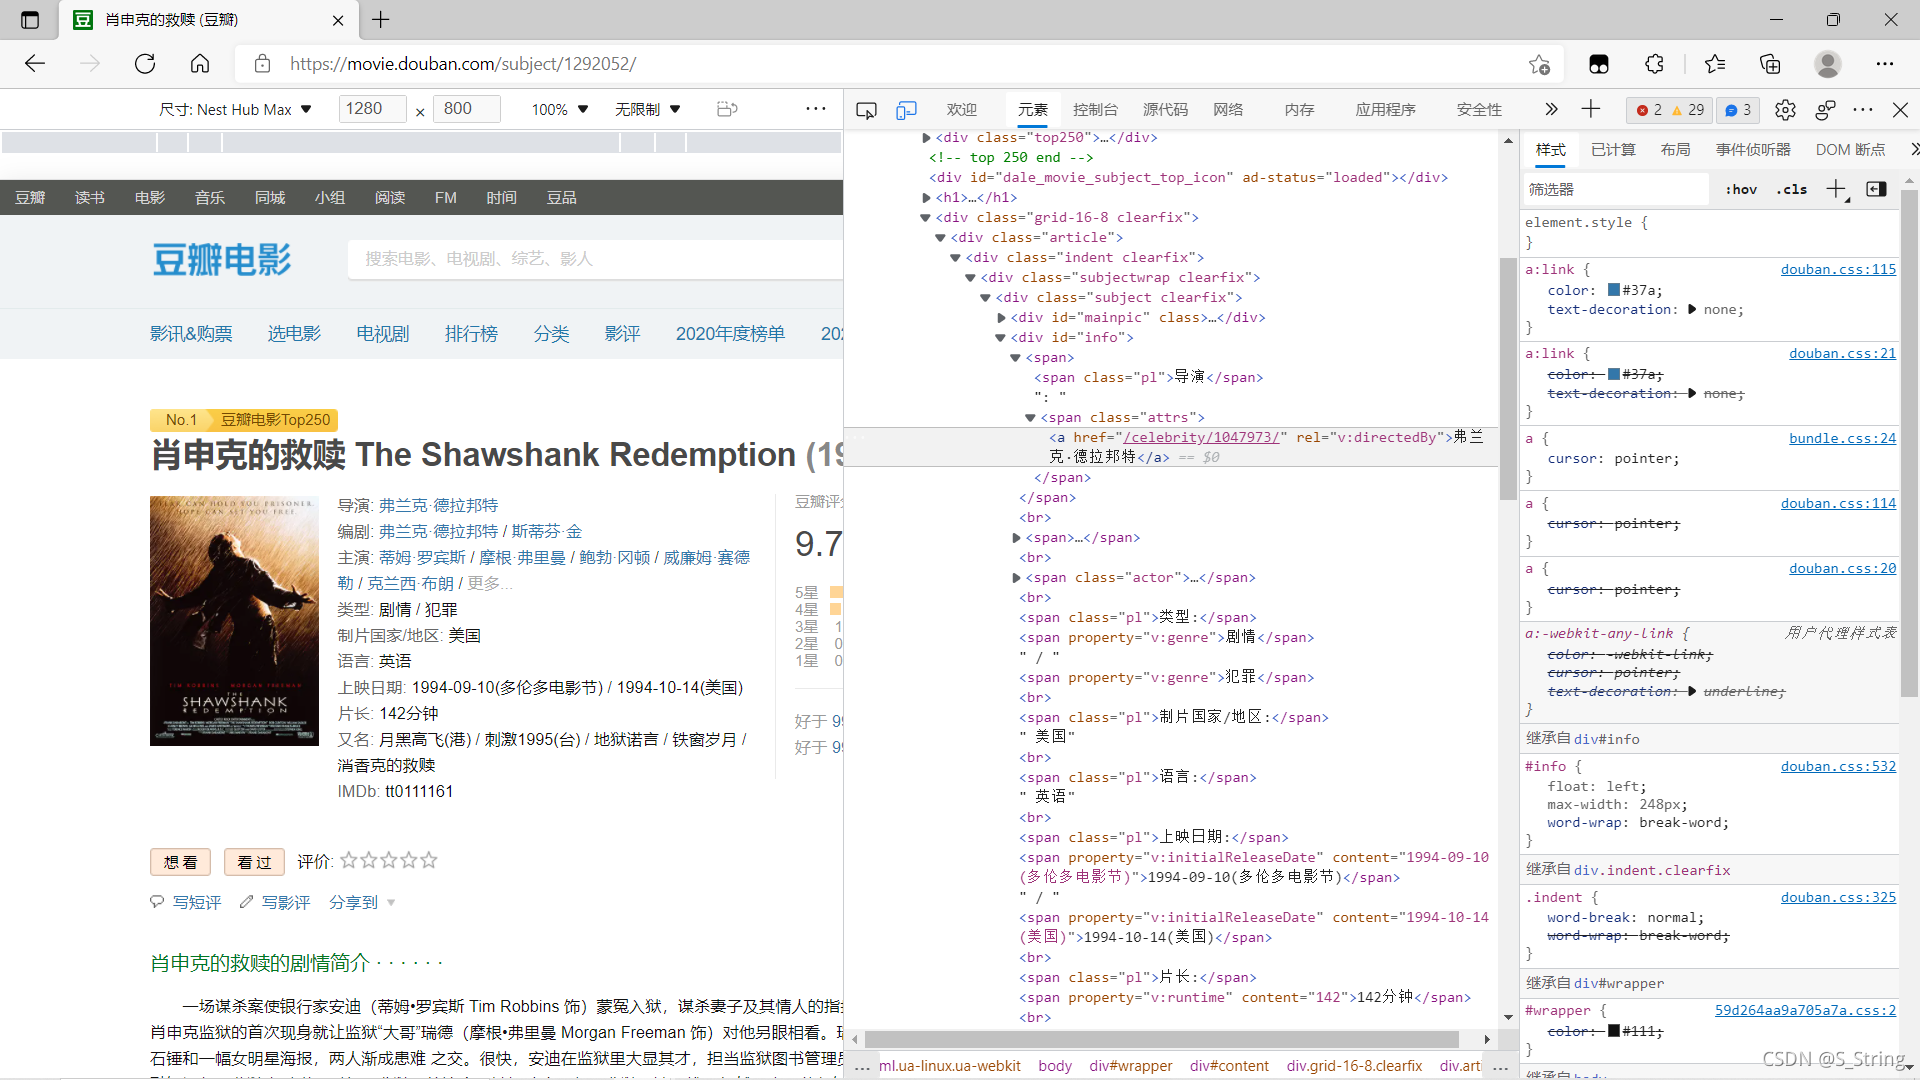1920x1080 pixels.
Task: Open browser extensions puzzle icon
Action: [x=1655, y=64]
